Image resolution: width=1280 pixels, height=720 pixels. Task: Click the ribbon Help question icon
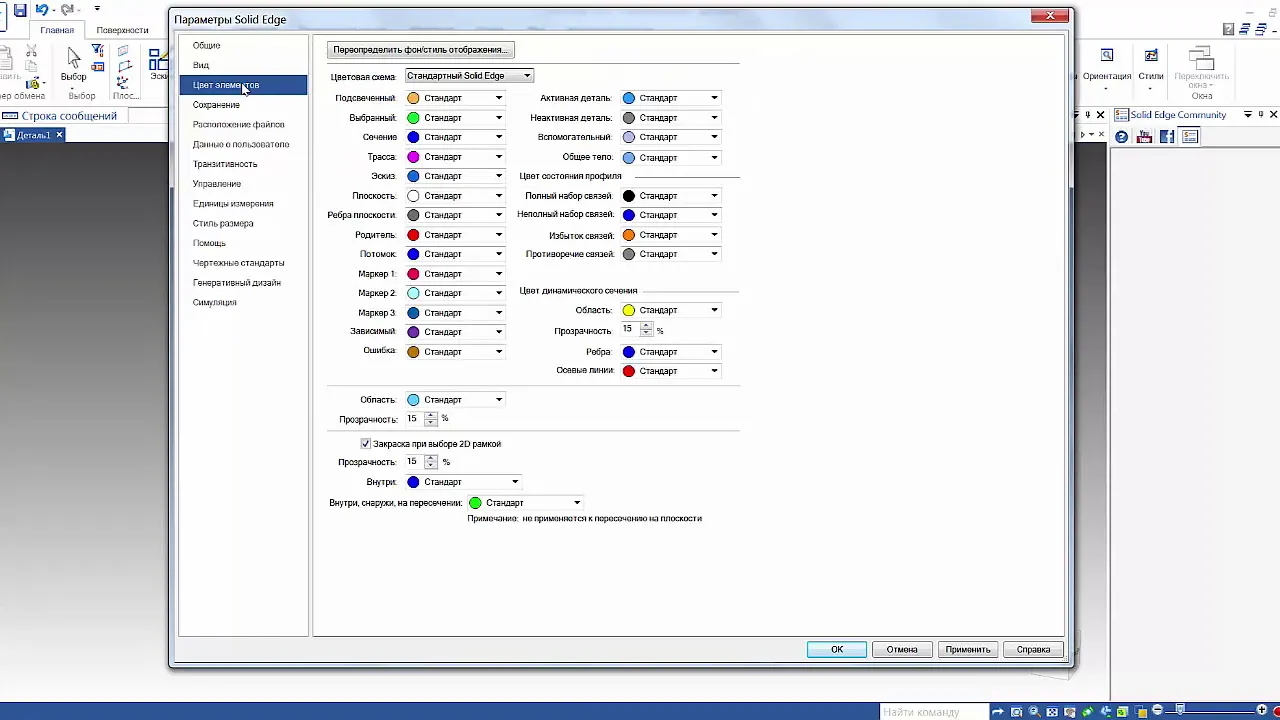tap(1229, 30)
